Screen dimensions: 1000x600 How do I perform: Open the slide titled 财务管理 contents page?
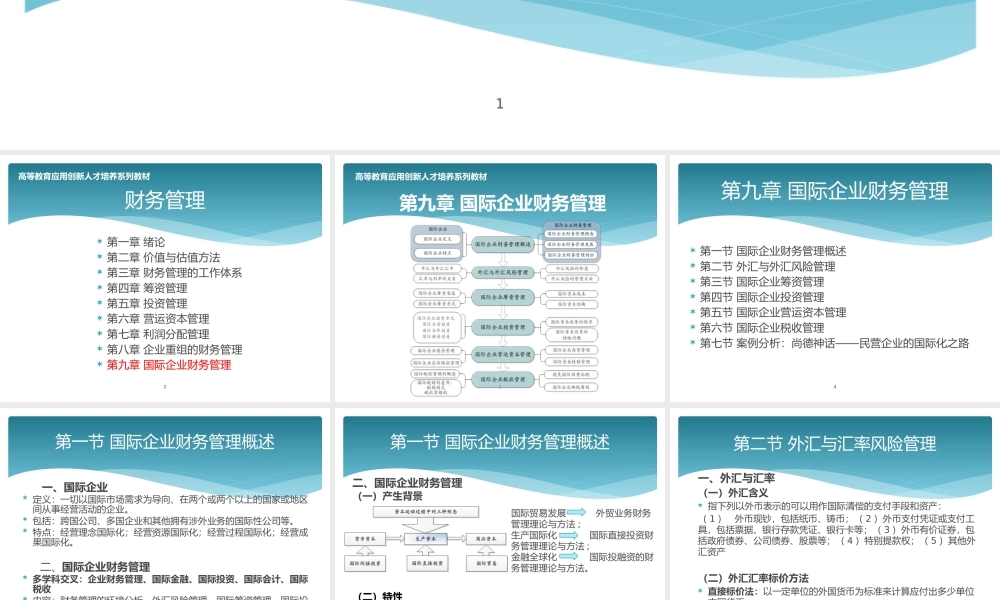[165, 201]
